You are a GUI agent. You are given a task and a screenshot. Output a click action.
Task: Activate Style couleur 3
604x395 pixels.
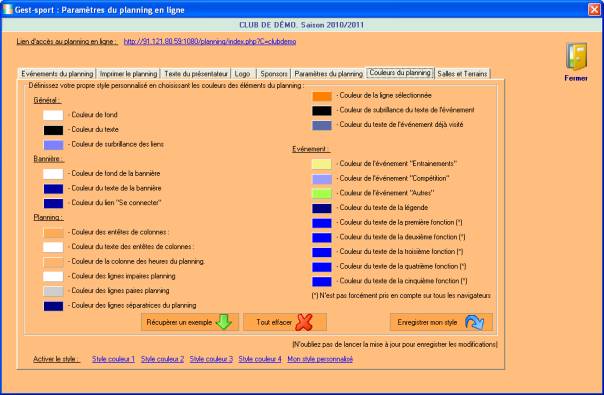211,359
